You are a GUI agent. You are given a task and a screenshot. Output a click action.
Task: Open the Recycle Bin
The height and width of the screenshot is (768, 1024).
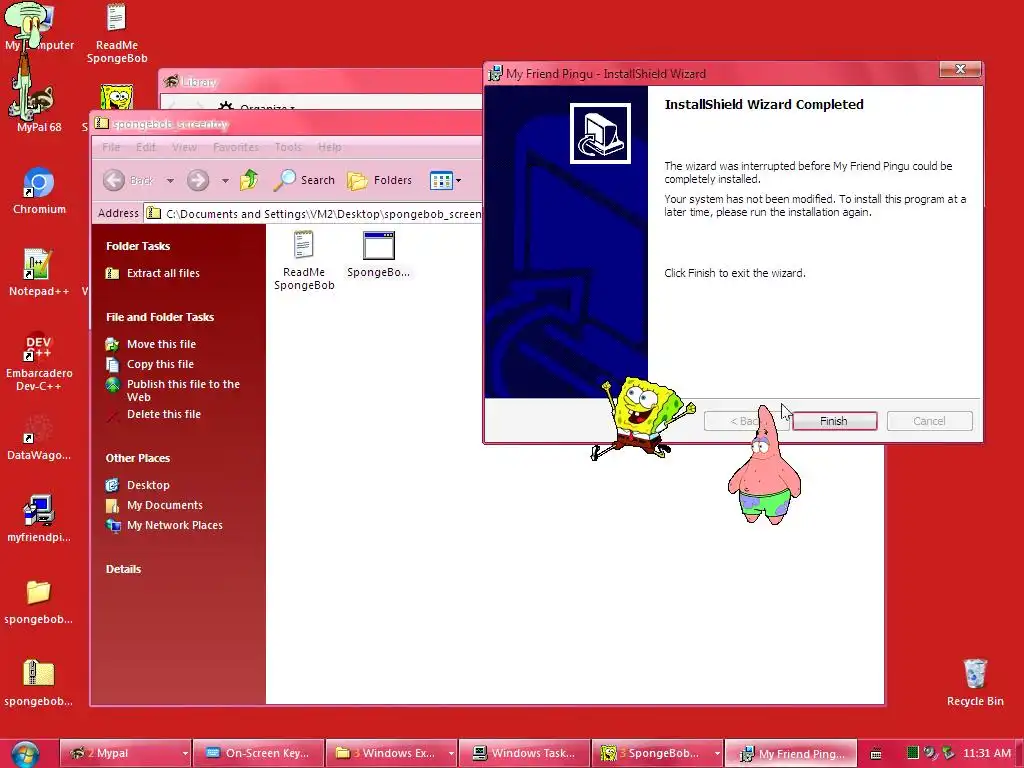point(974,682)
